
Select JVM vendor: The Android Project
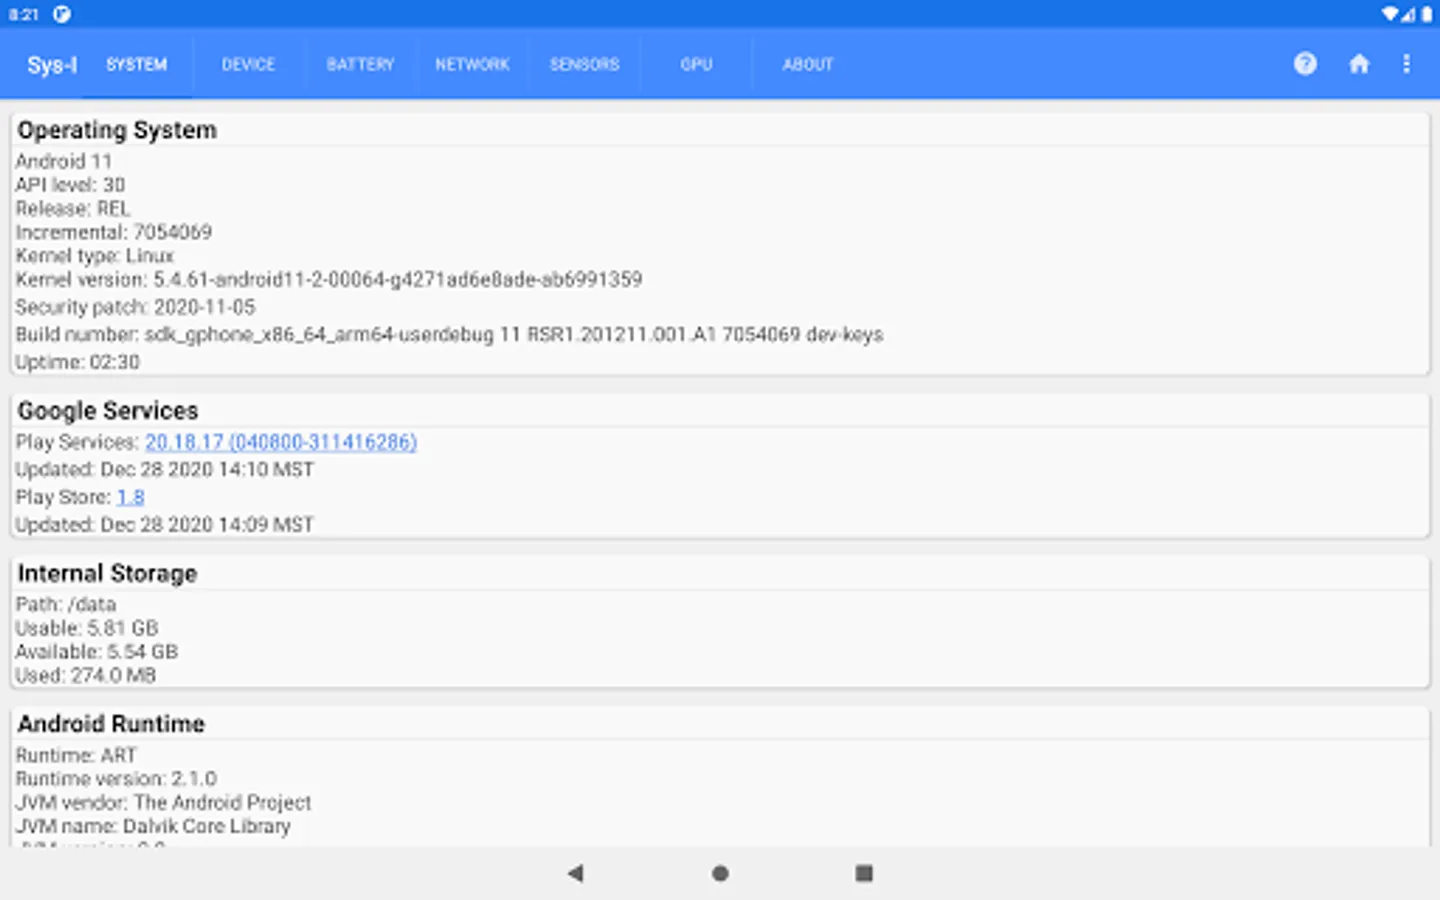[x=163, y=803]
